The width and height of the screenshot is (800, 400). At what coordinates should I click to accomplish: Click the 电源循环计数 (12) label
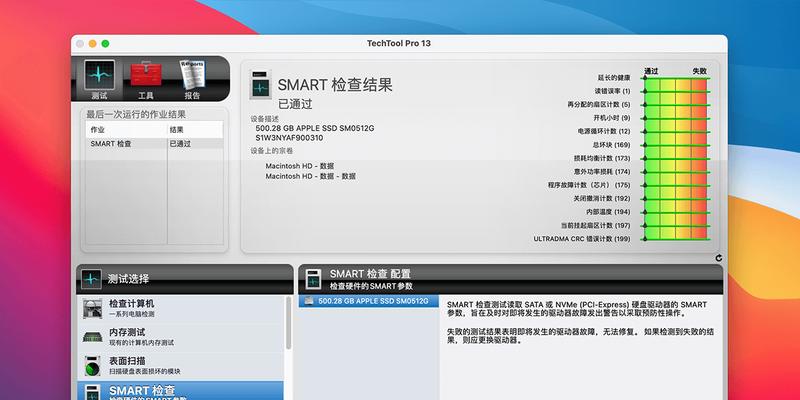604,132
